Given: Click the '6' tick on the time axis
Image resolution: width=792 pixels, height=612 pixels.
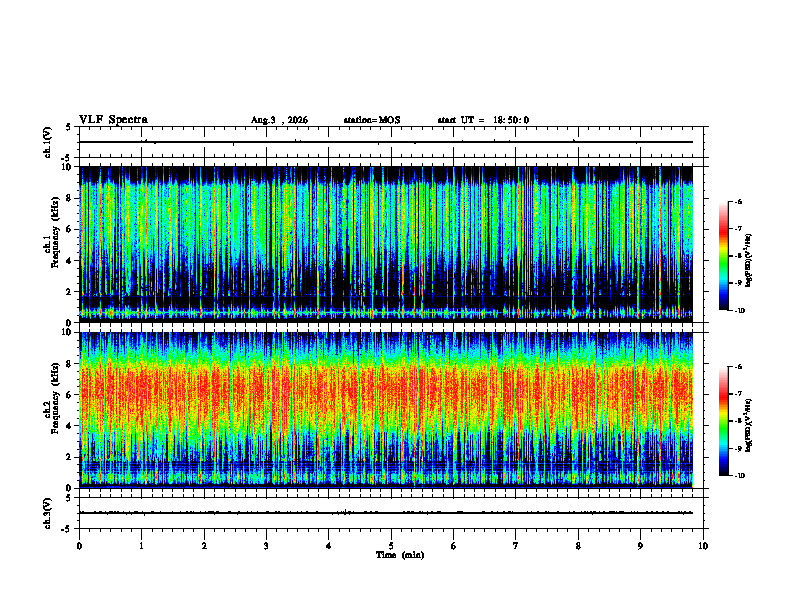Looking at the screenshot, I should (454, 546).
